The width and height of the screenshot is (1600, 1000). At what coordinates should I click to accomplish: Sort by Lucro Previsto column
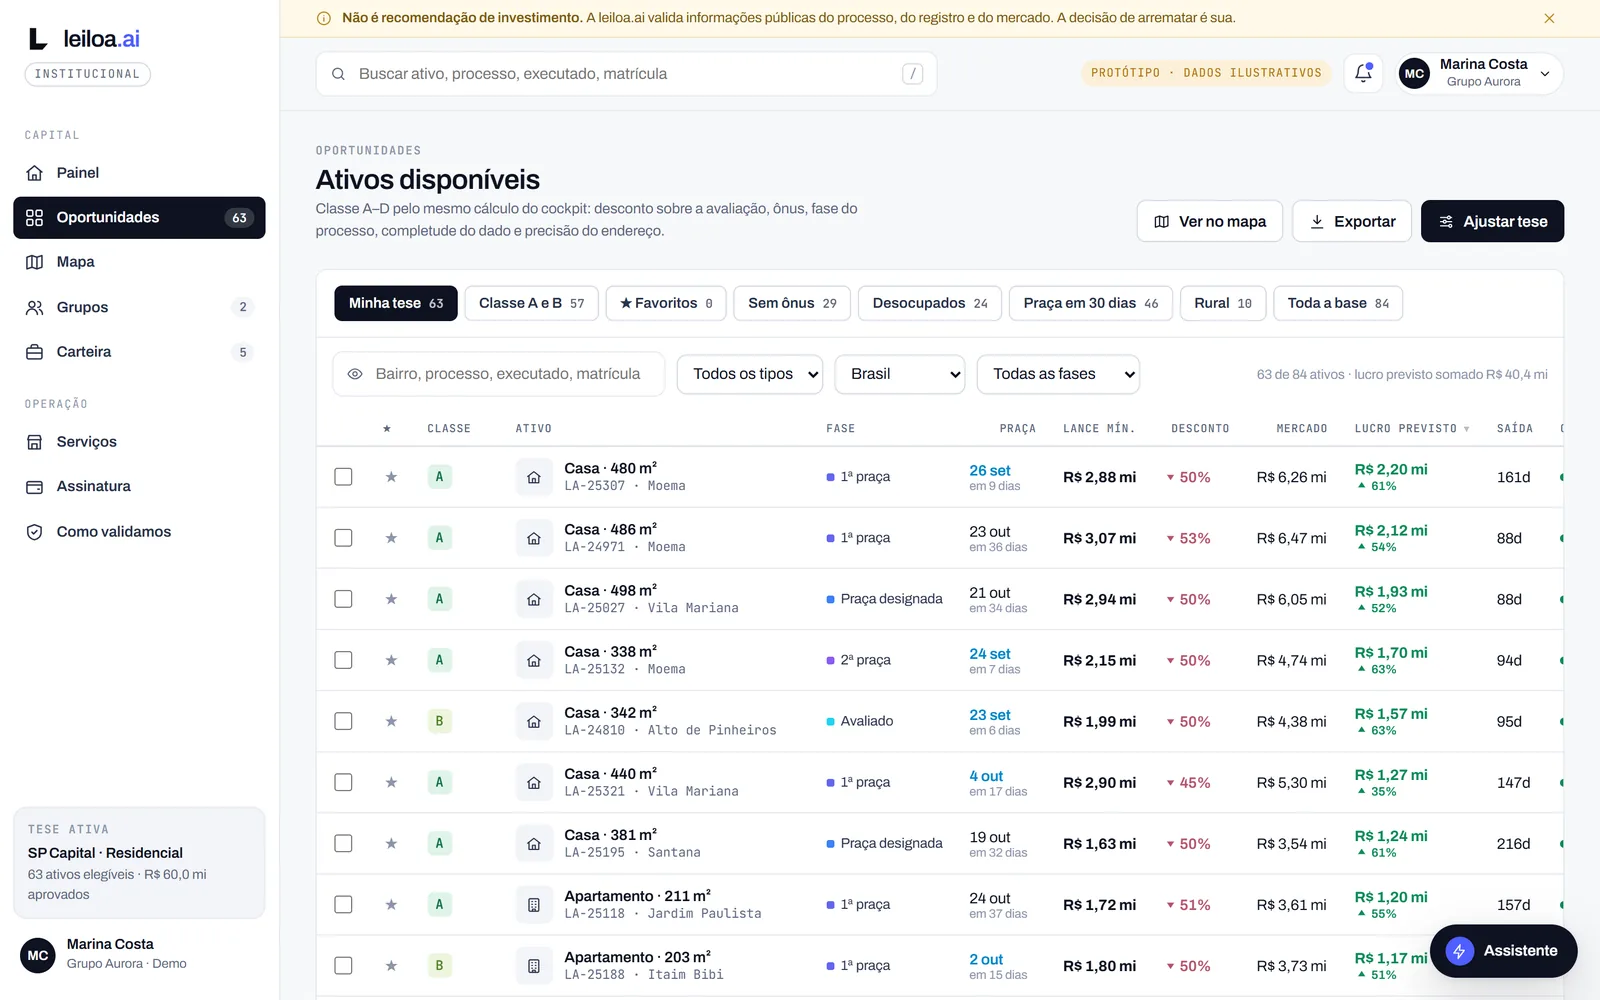pos(1412,428)
